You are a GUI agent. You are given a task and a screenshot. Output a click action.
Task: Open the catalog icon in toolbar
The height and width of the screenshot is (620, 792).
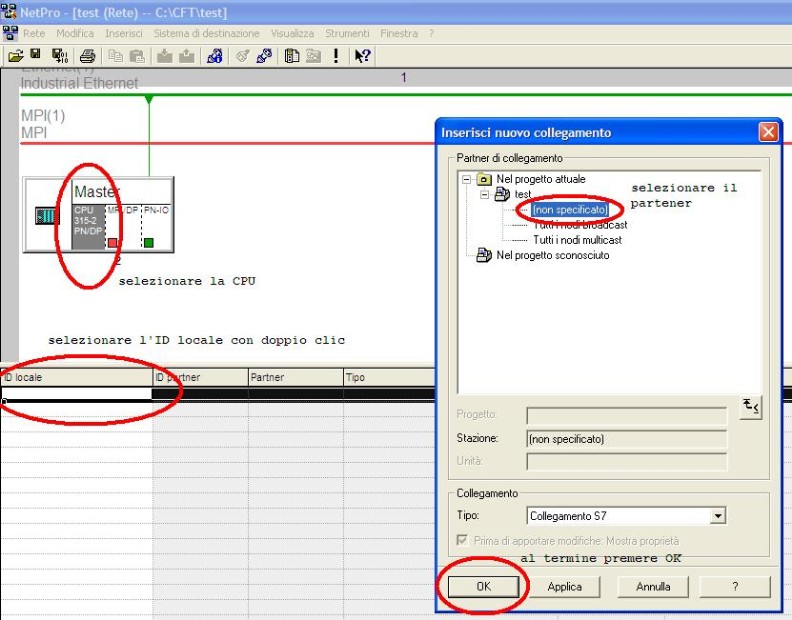coord(291,56)
